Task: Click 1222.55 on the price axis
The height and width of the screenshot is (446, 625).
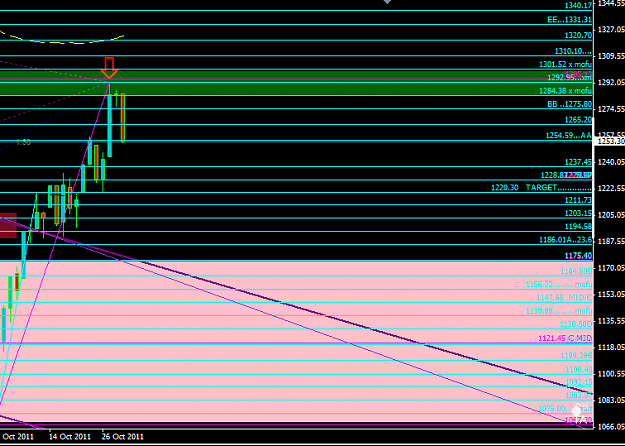Action: click(x=611, y=188)
